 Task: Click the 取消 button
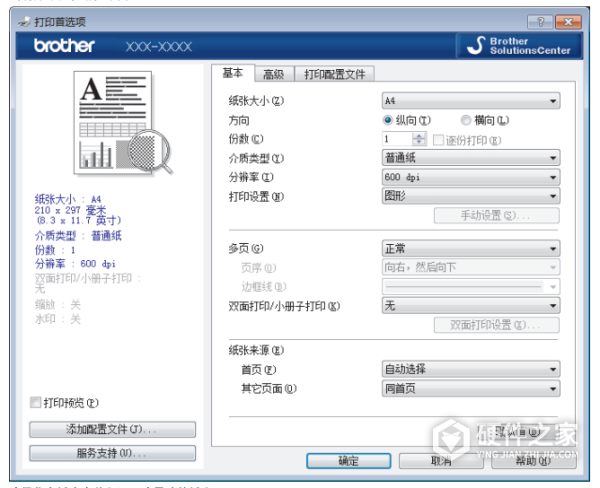pyautogui.click(x=441, y=461)
